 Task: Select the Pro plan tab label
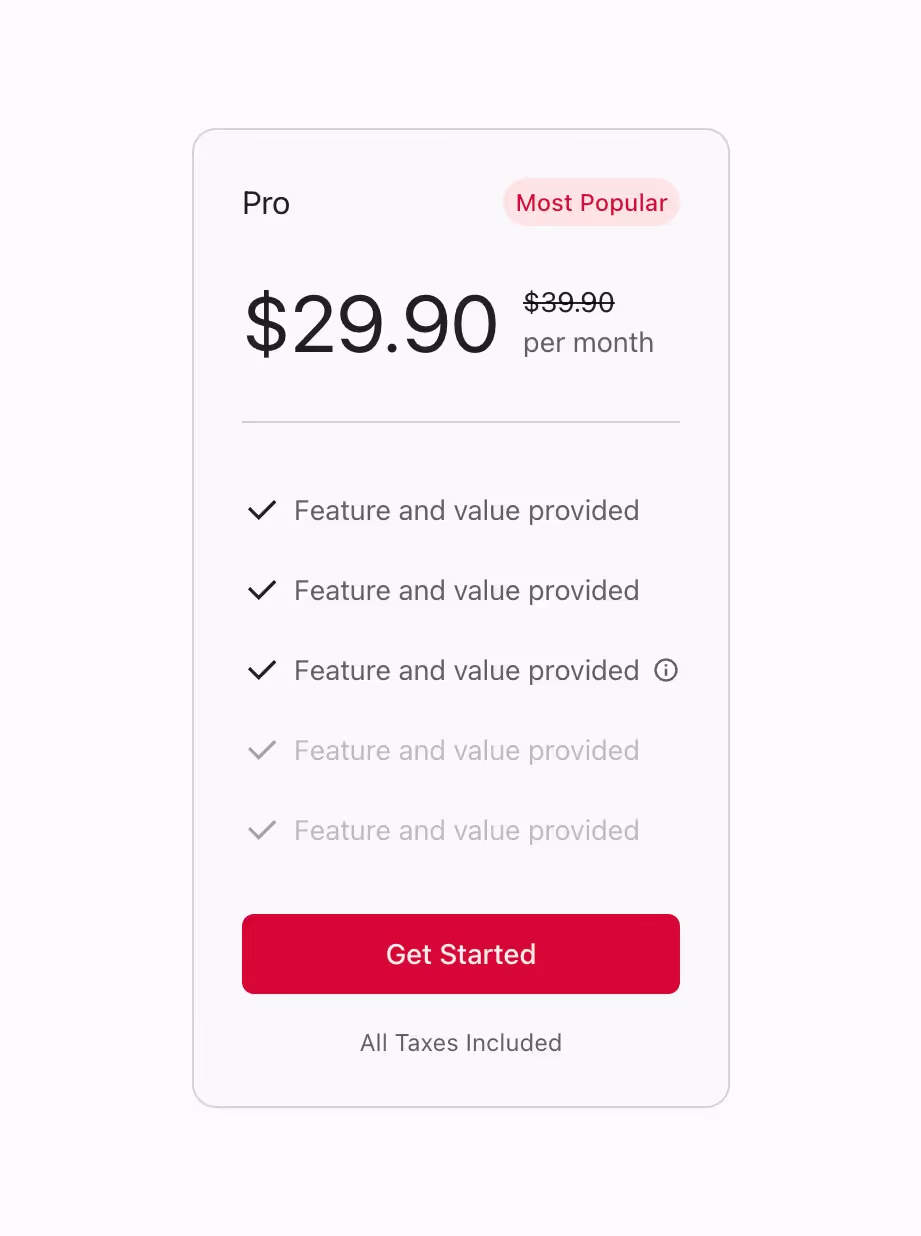[x=265, y=203]
